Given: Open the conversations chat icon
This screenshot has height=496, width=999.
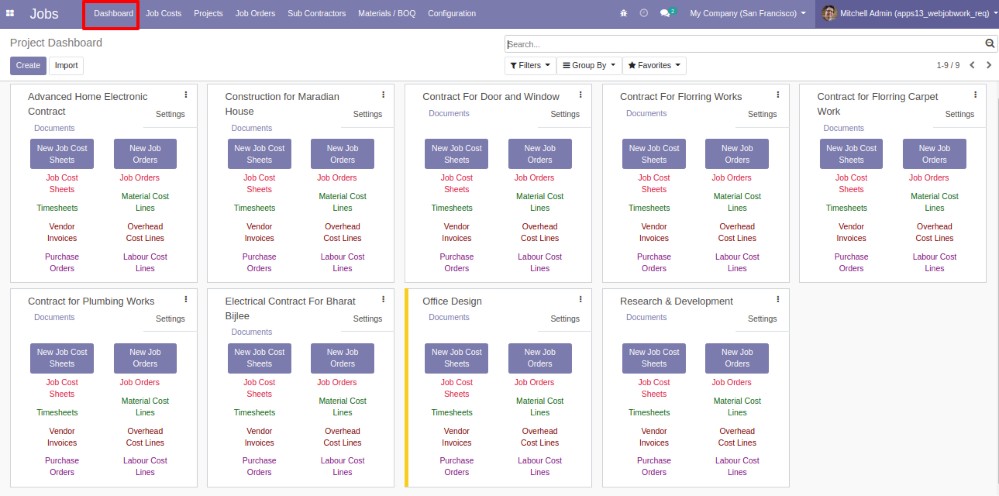Looking at the screenshot, I should 666,14.
